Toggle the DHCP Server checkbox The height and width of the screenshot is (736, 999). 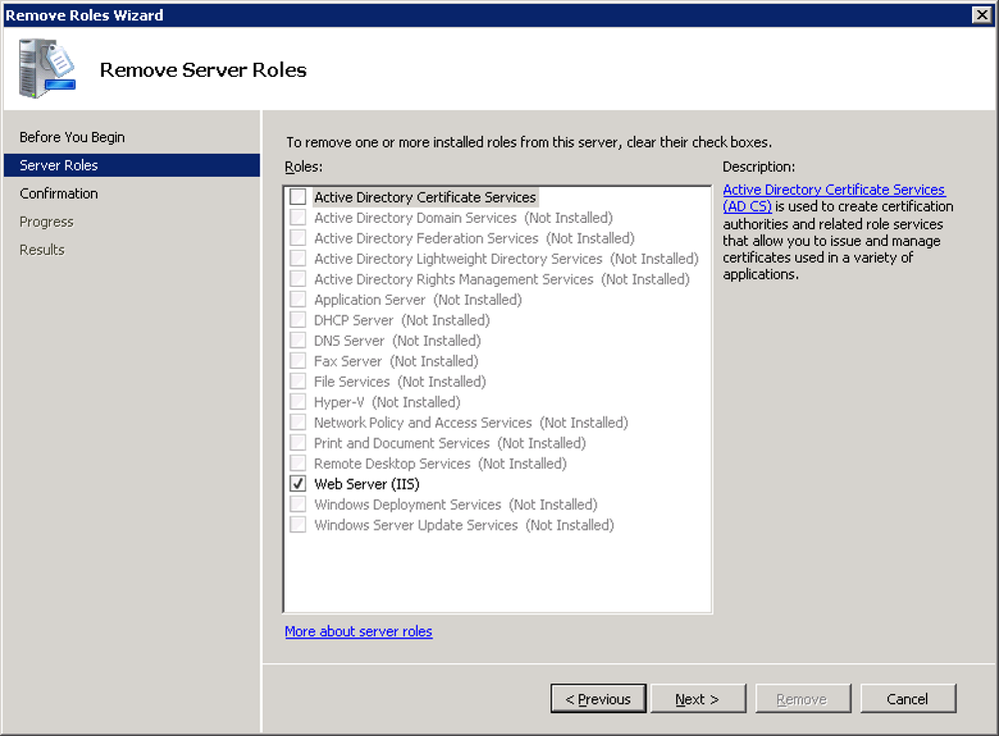click(297, 320)
